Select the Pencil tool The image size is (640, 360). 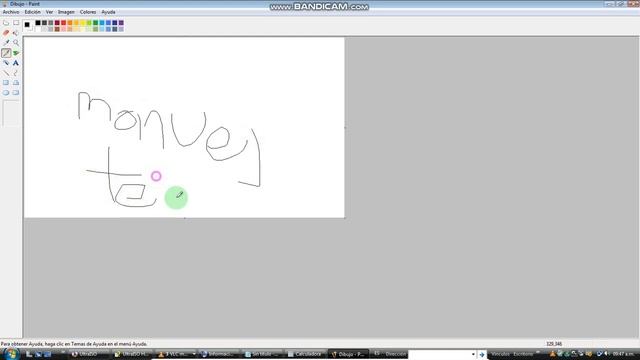point(6,53)
